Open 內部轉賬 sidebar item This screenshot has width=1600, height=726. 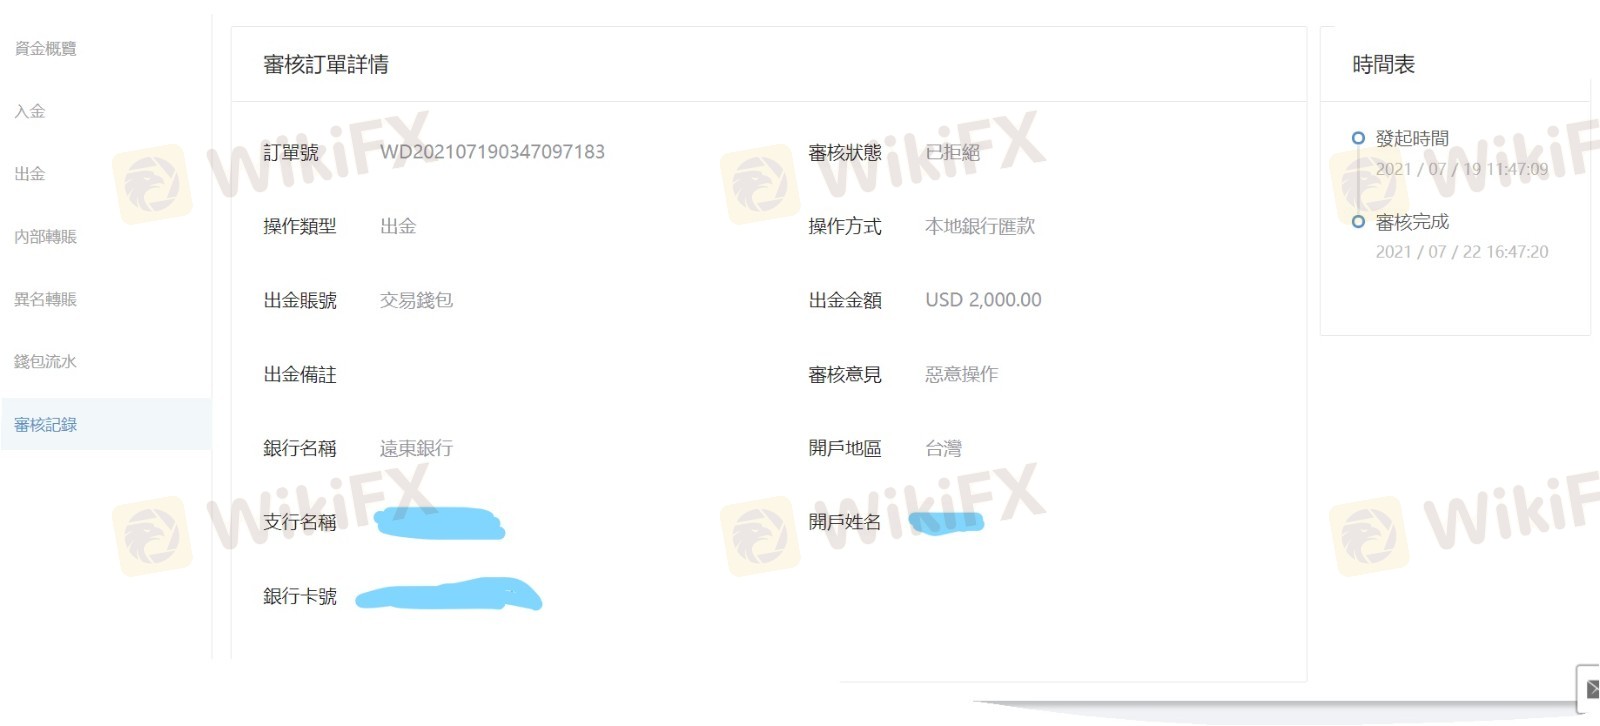point(45,237)
